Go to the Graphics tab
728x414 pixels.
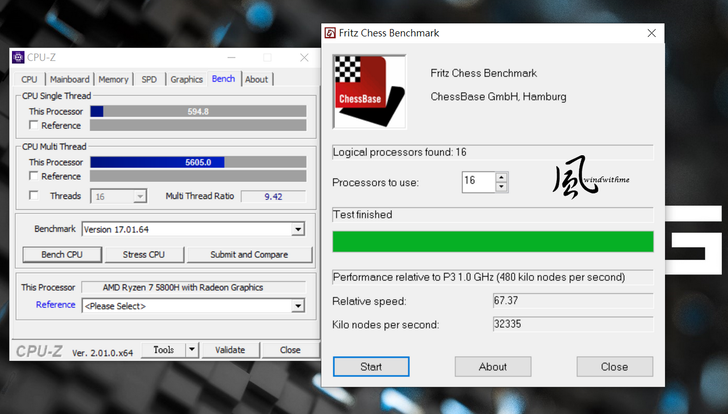[x=187, y=79]
